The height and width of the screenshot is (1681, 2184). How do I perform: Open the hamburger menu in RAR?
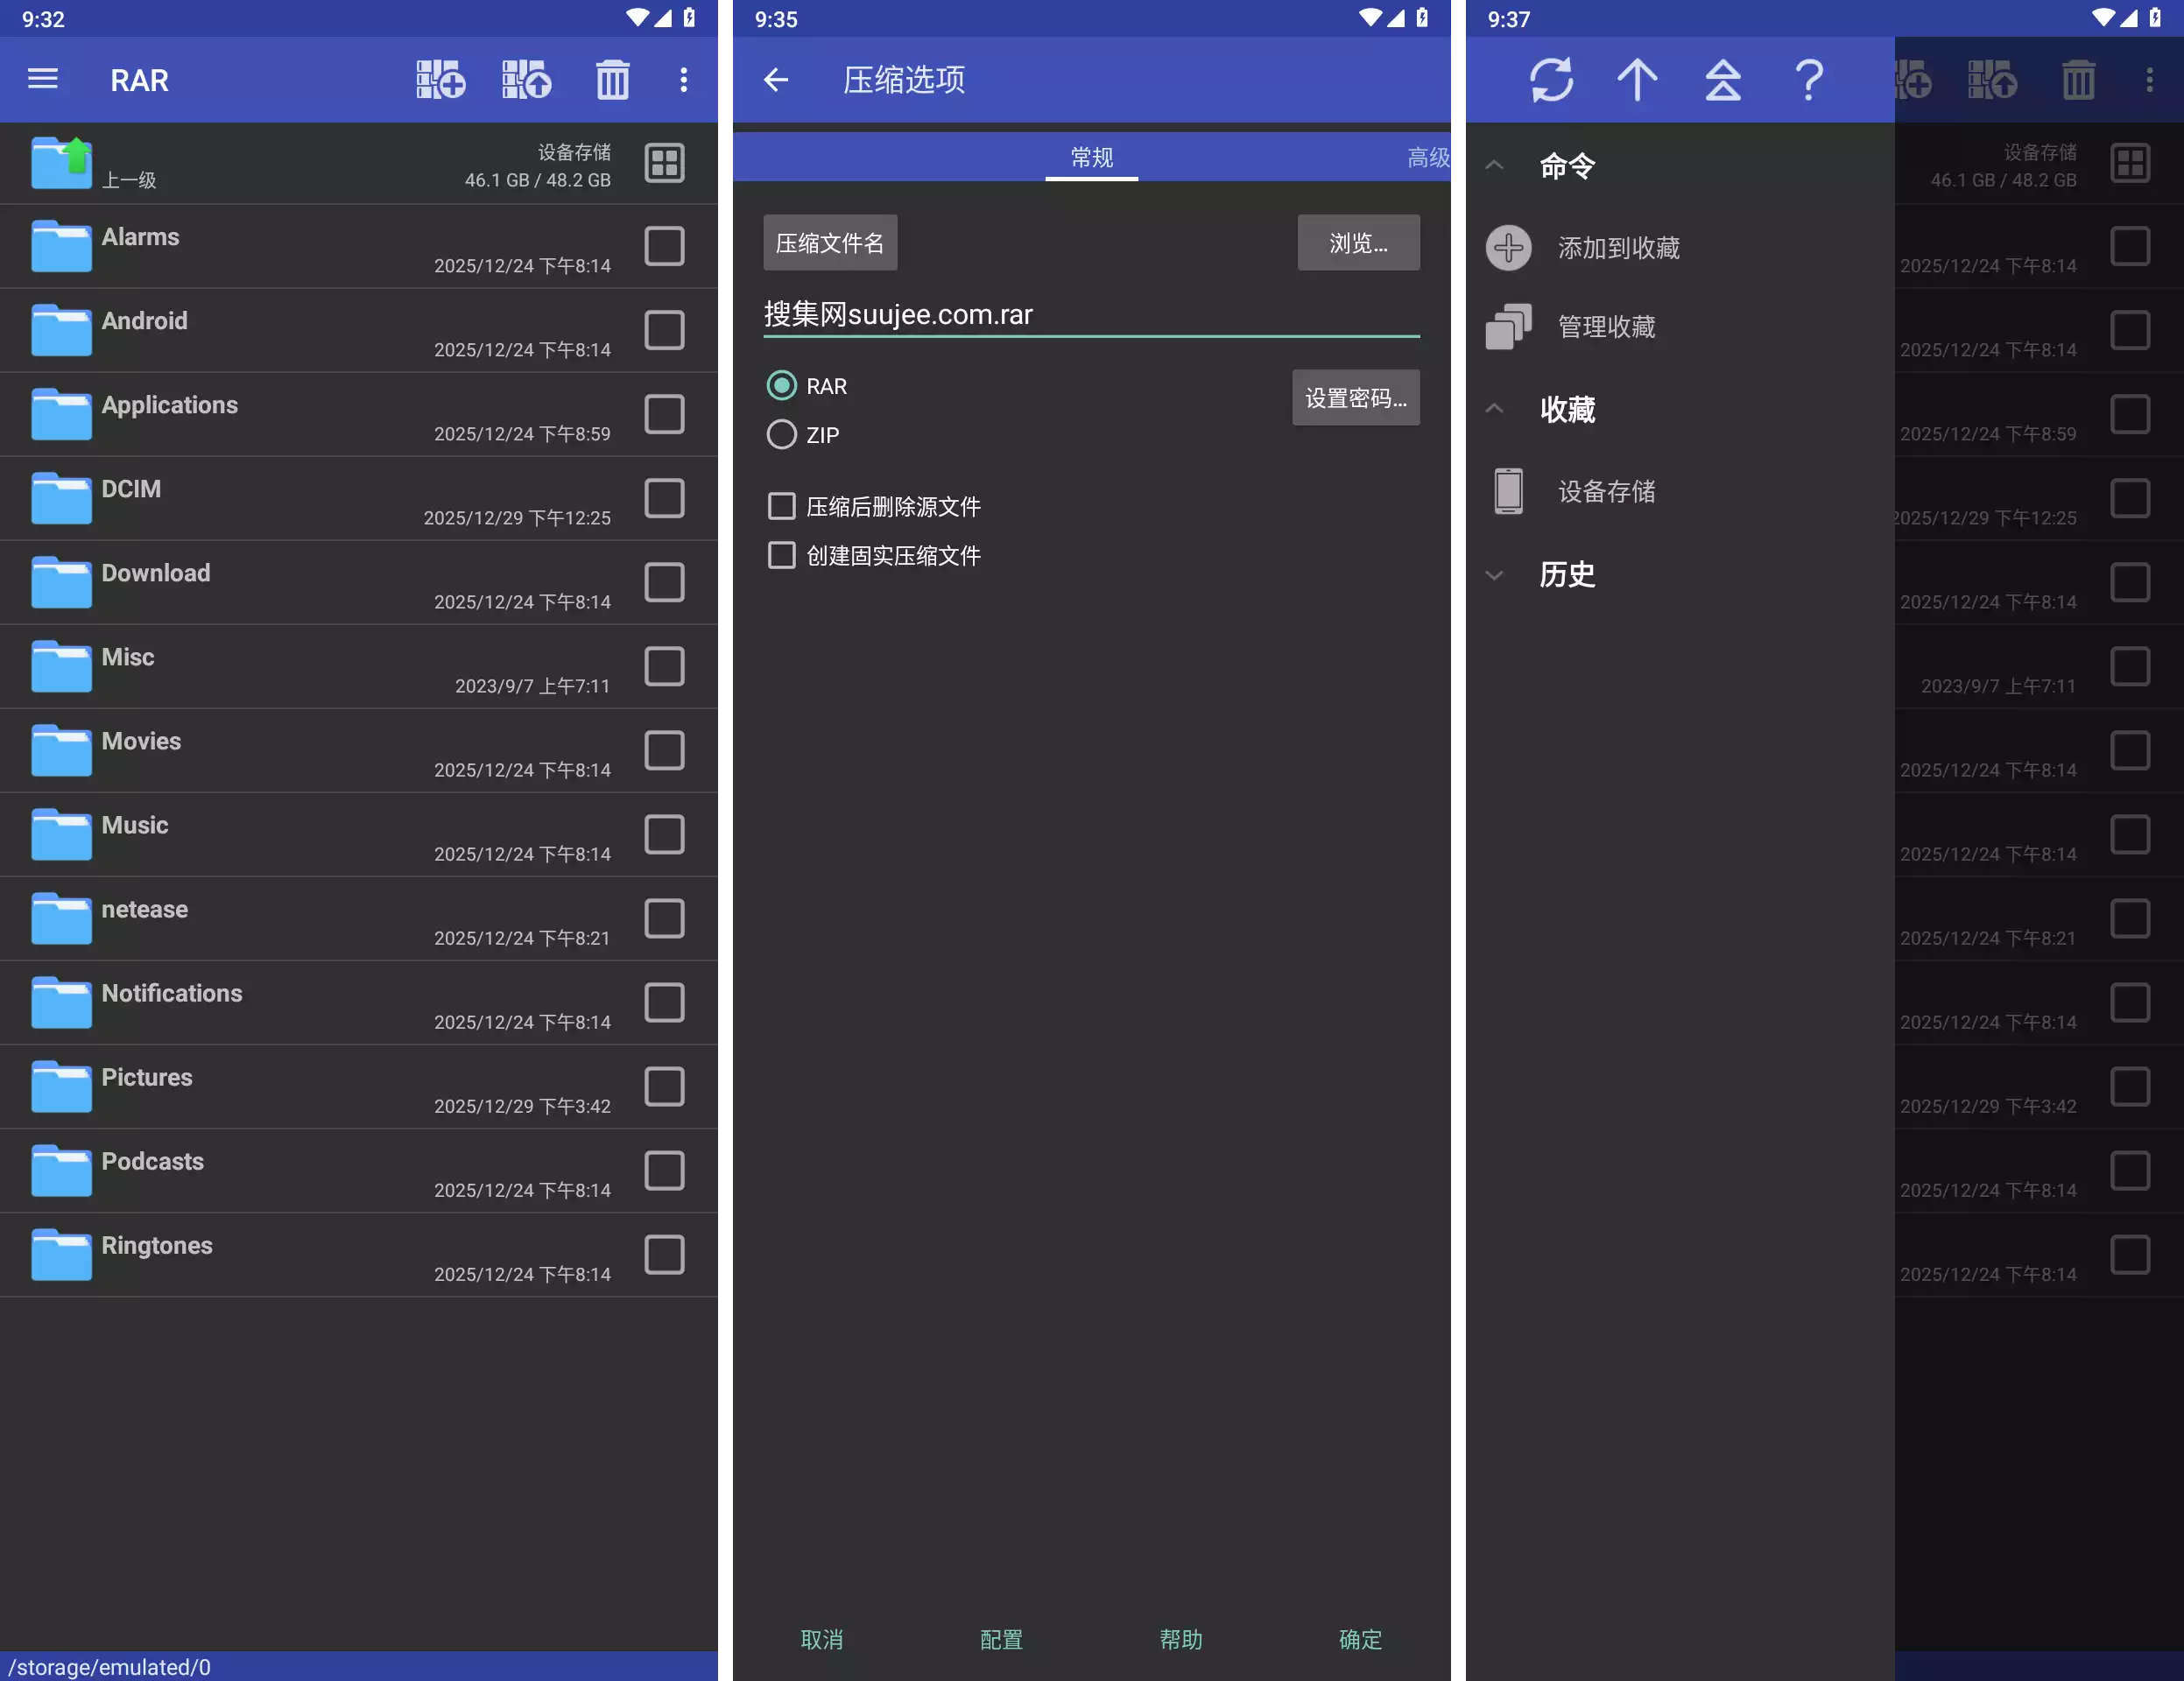[42, 79]
